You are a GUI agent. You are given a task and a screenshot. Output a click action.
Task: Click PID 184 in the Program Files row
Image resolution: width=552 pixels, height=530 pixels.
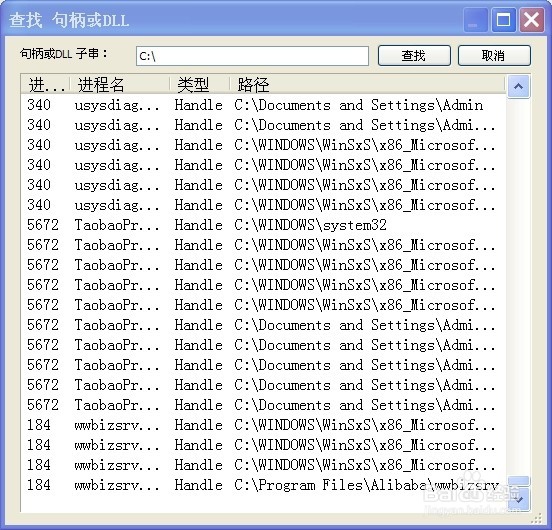39,485
